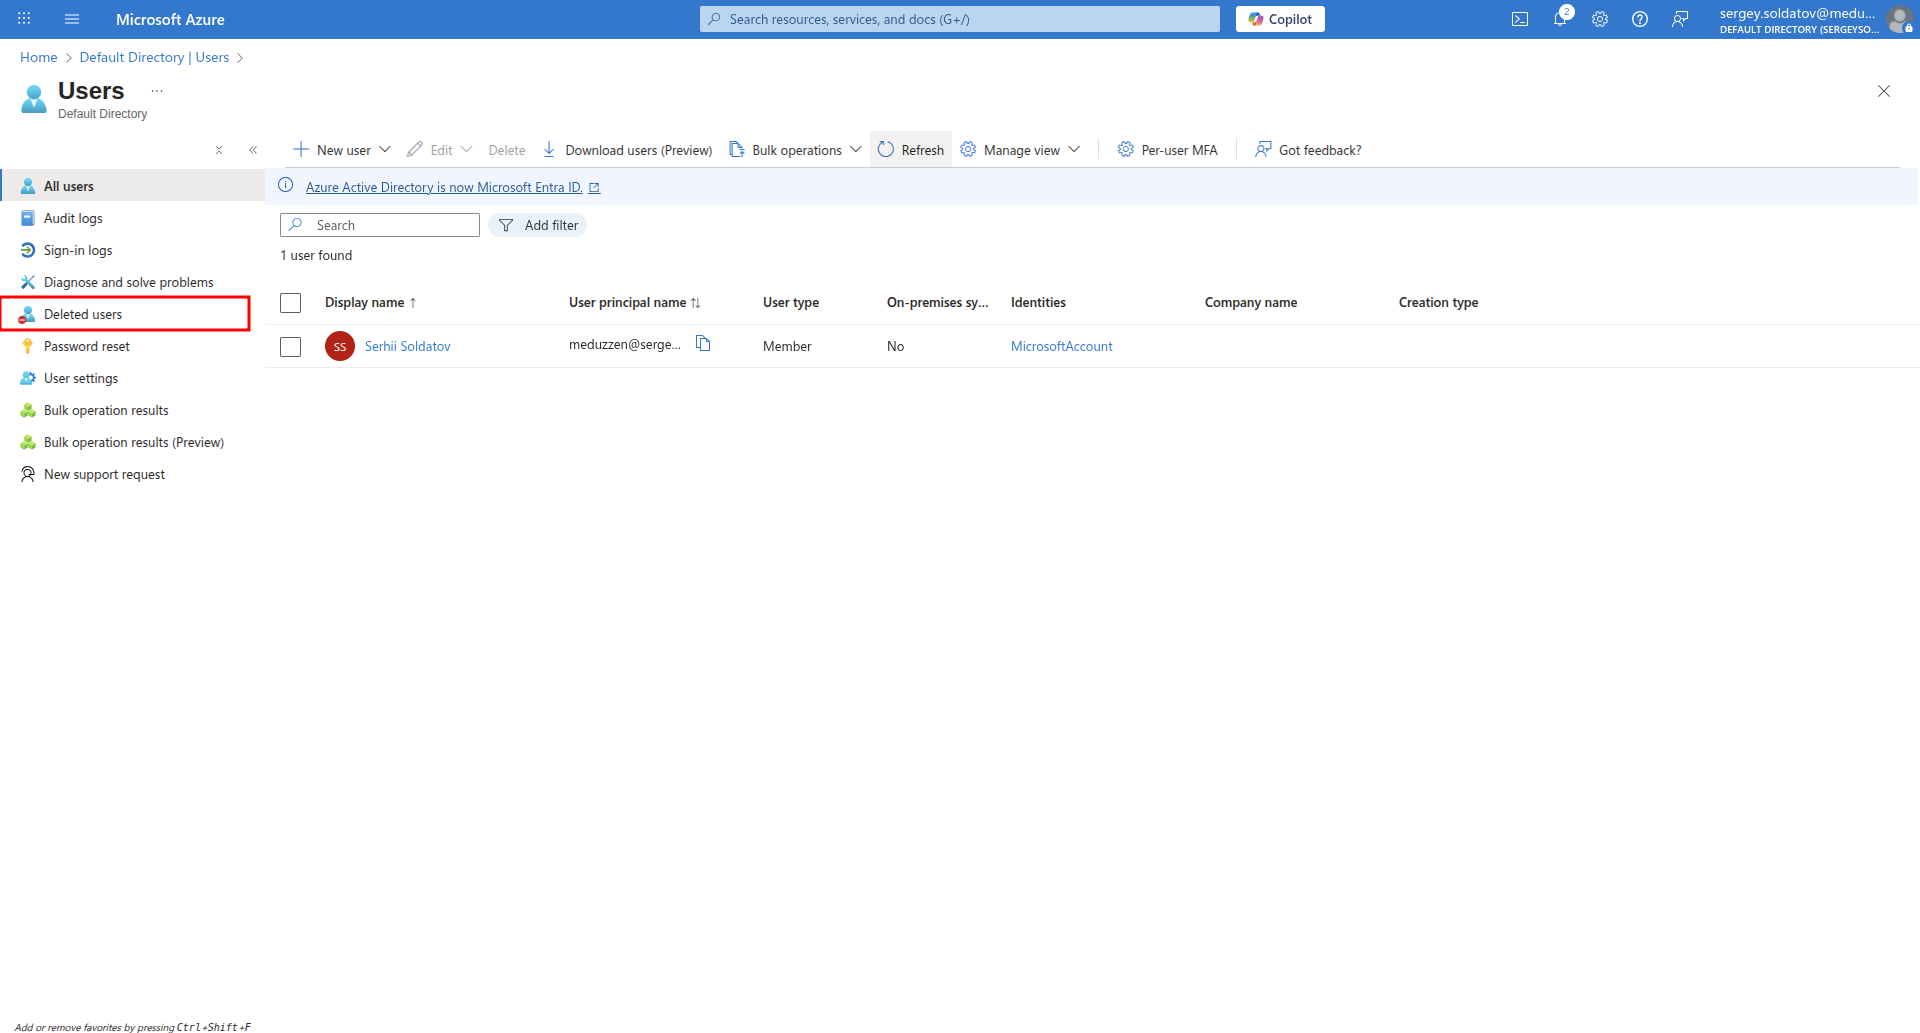Open the ellipsis menu next to Users title
The height and width of the screenshot is (1033, 1920).
(157, 91)
